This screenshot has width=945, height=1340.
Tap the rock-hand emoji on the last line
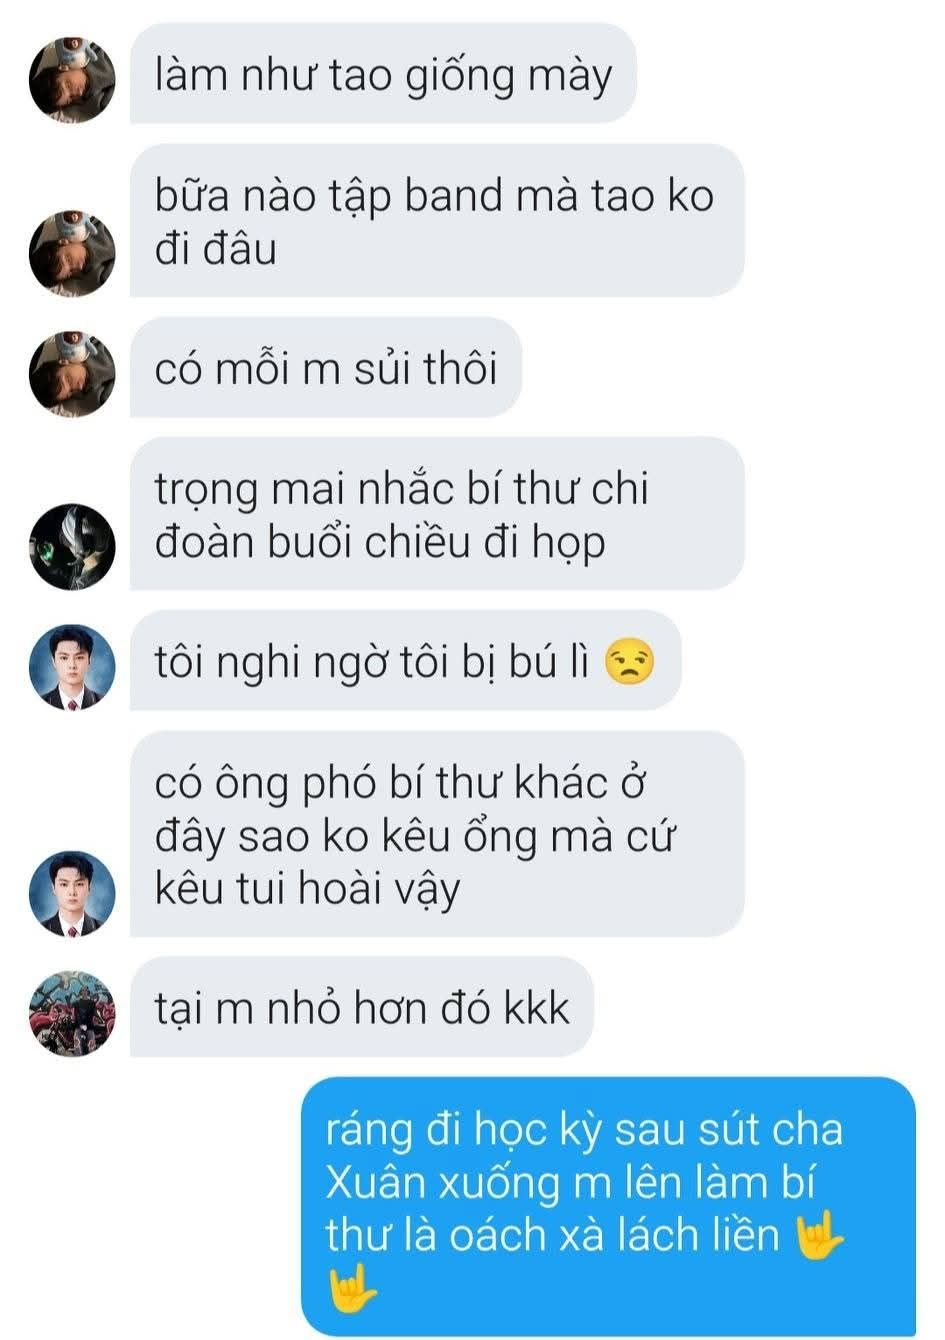click(x=352, y=1289)
